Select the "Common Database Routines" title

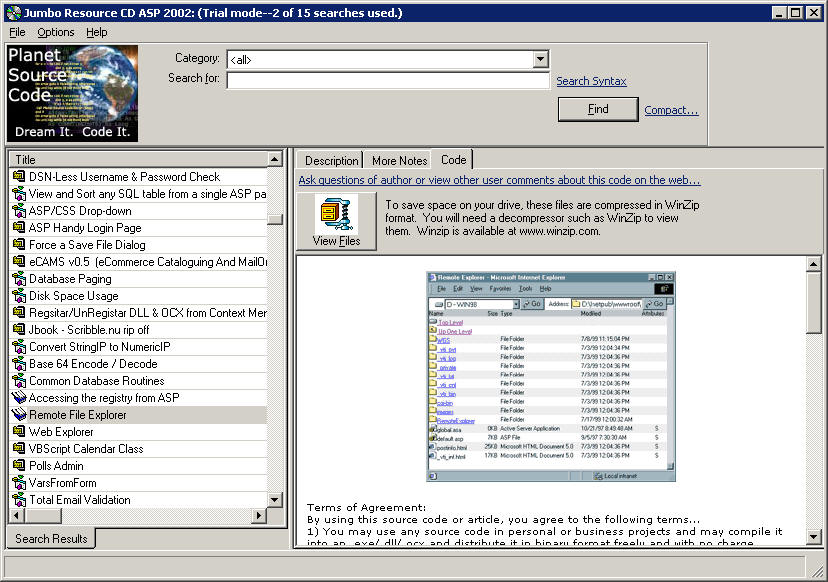(97, 380)
